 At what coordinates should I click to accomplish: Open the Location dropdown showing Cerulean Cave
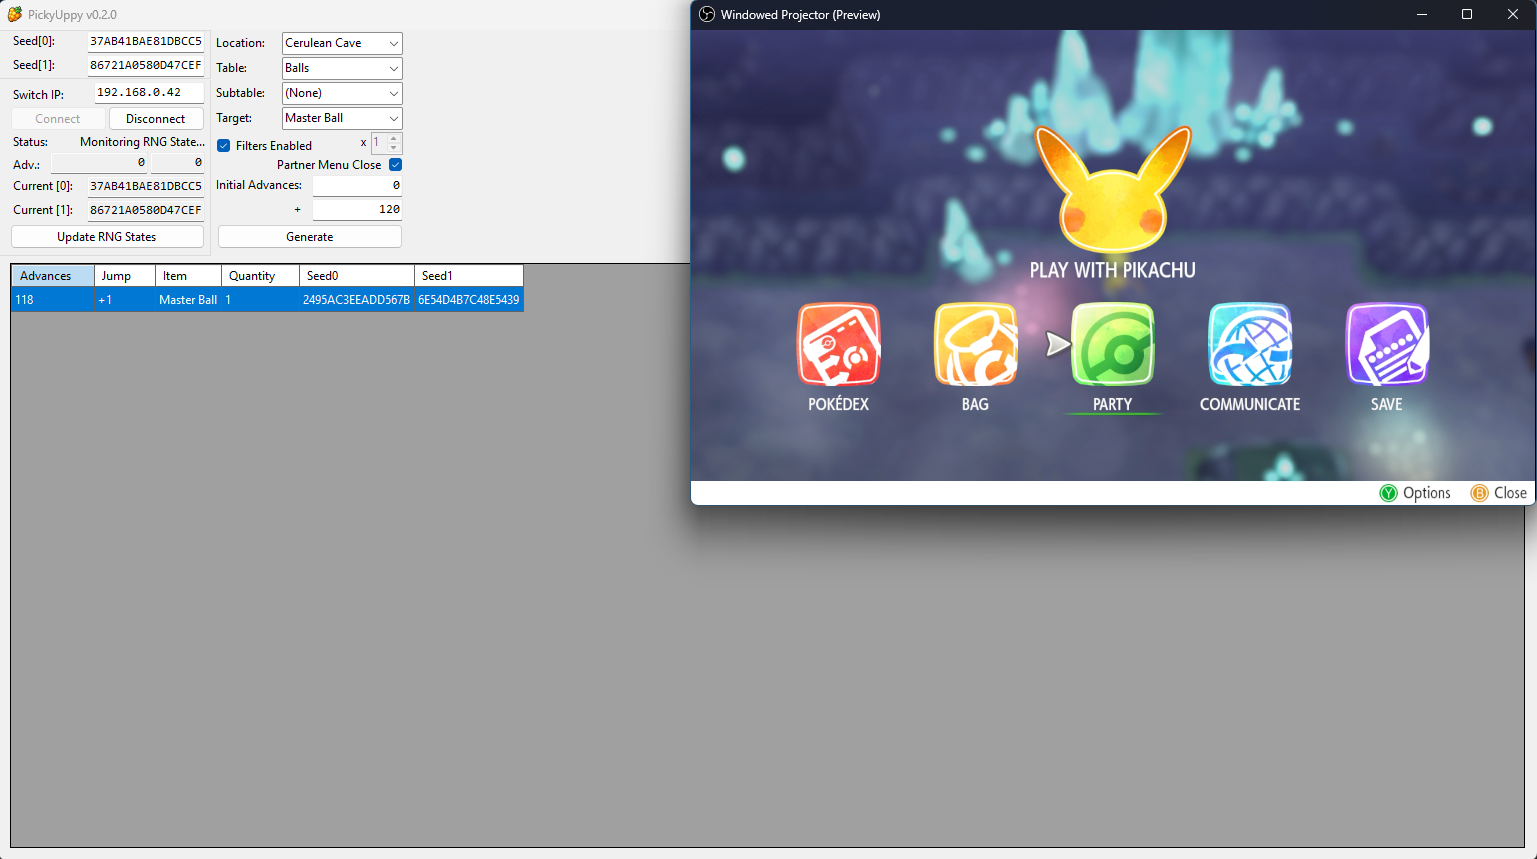tap(342, 43)
